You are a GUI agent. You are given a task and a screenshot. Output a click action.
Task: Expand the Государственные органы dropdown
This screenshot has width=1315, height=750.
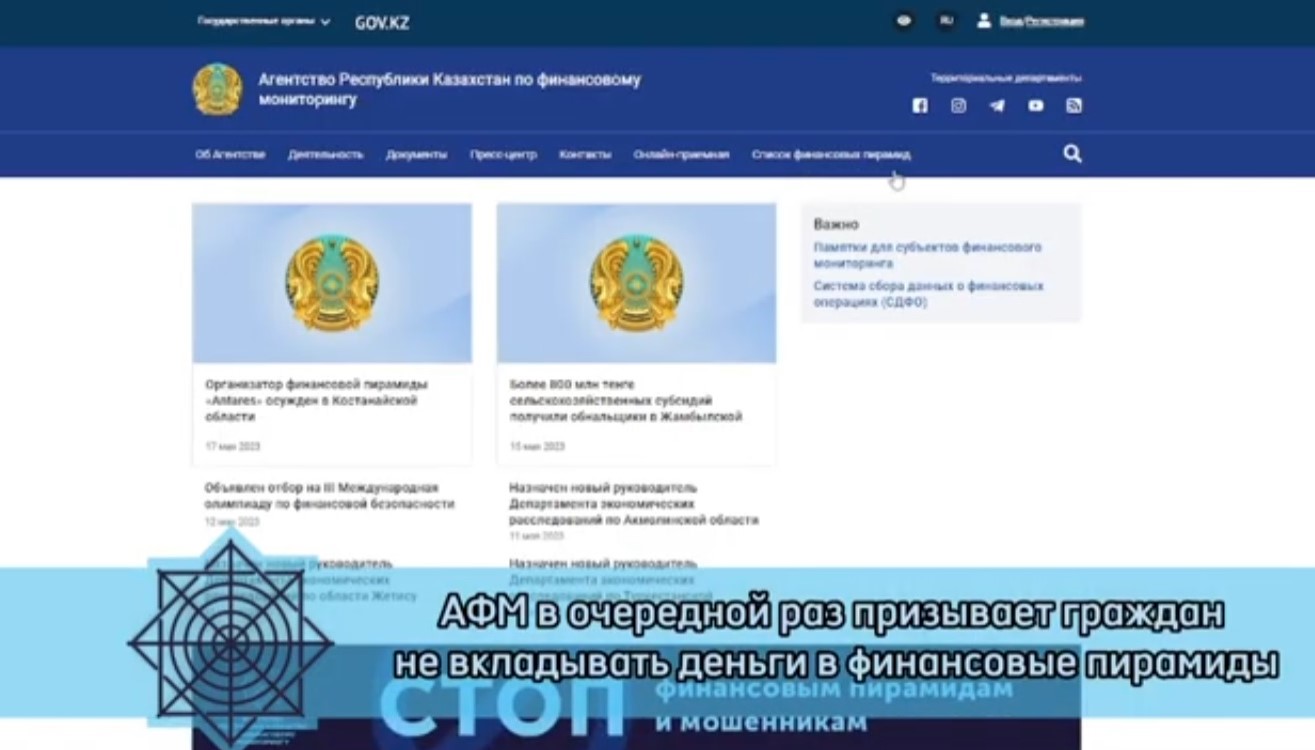tap(264, 21)
